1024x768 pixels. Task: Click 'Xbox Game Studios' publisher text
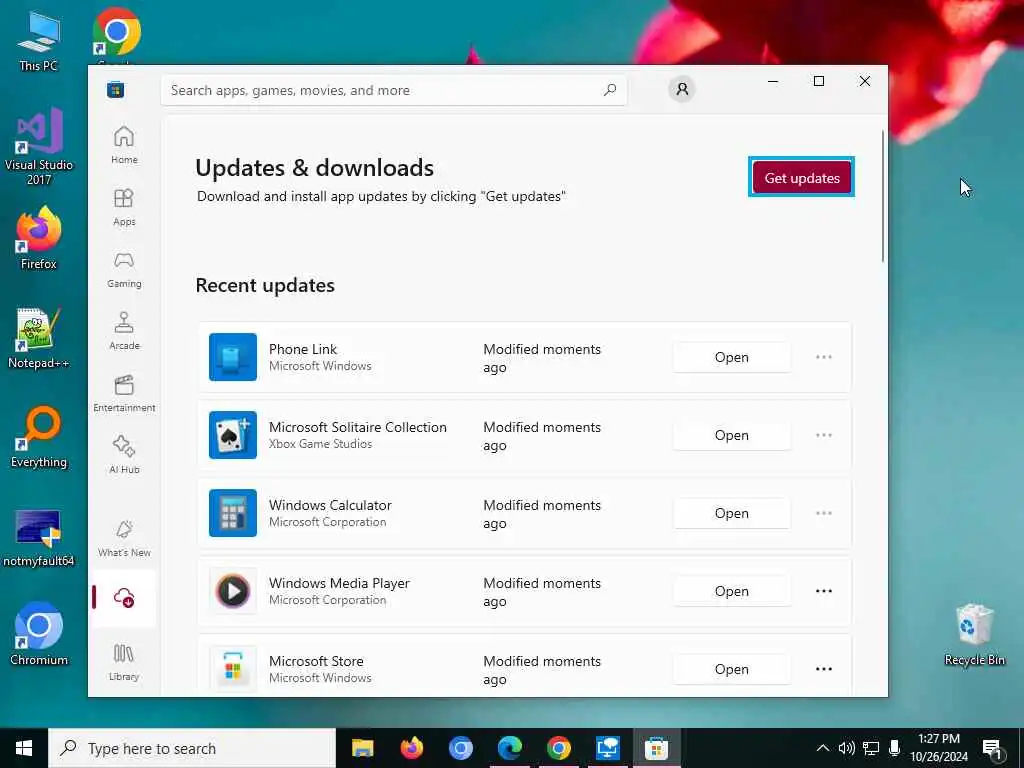coord(321,444)
